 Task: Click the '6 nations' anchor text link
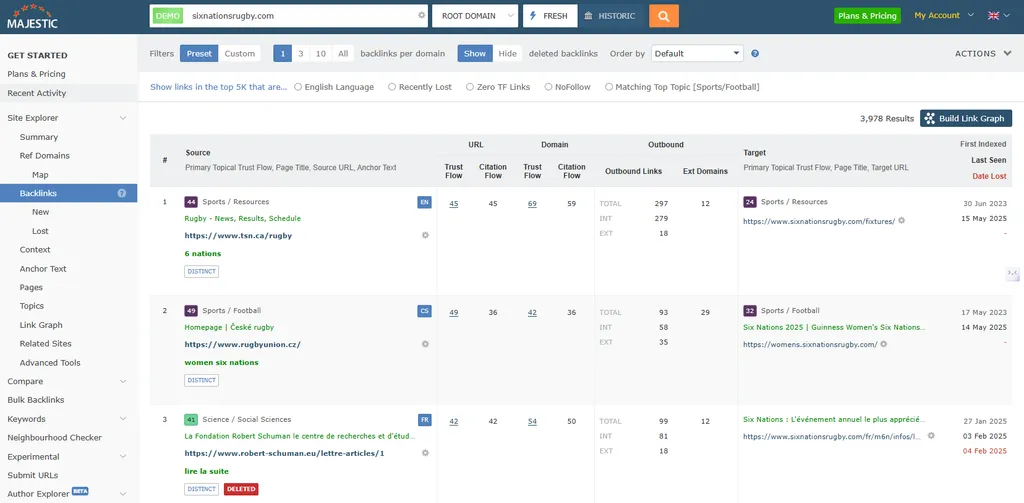tap(203, 253)
